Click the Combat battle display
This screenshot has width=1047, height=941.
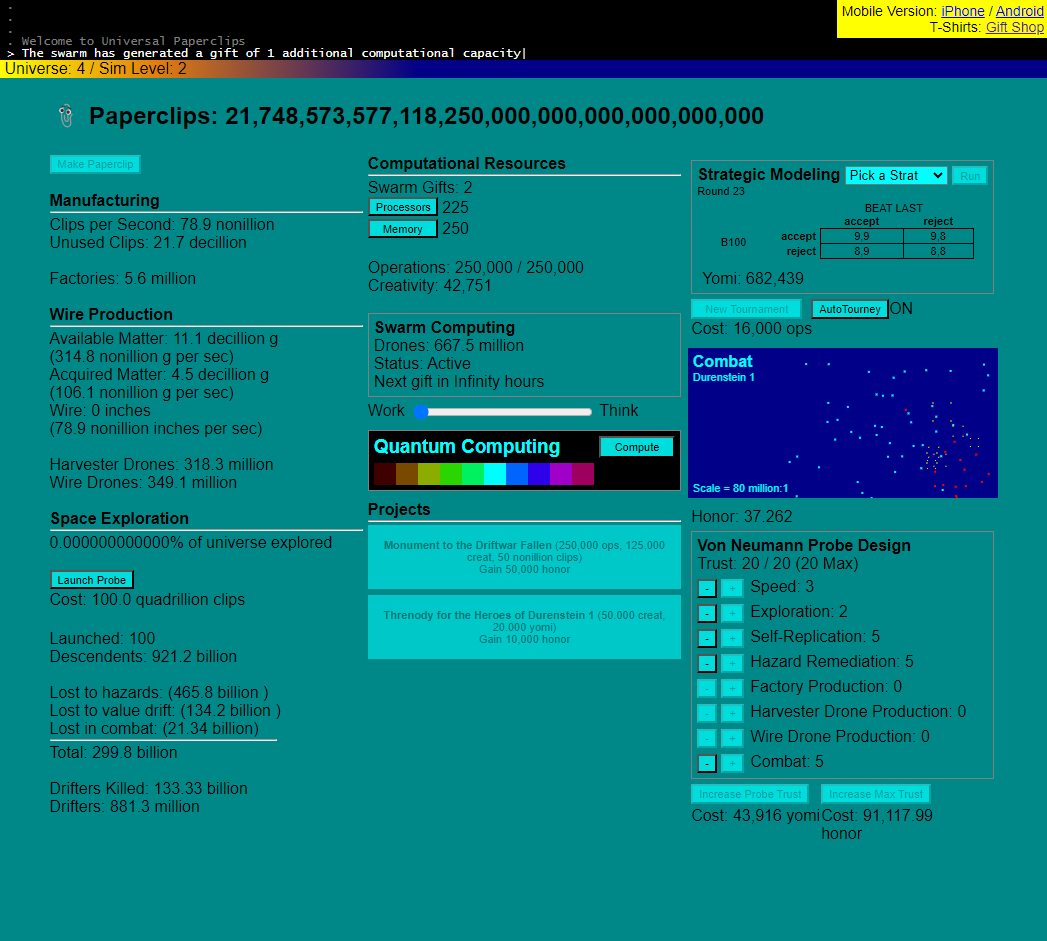coord(843,423)
